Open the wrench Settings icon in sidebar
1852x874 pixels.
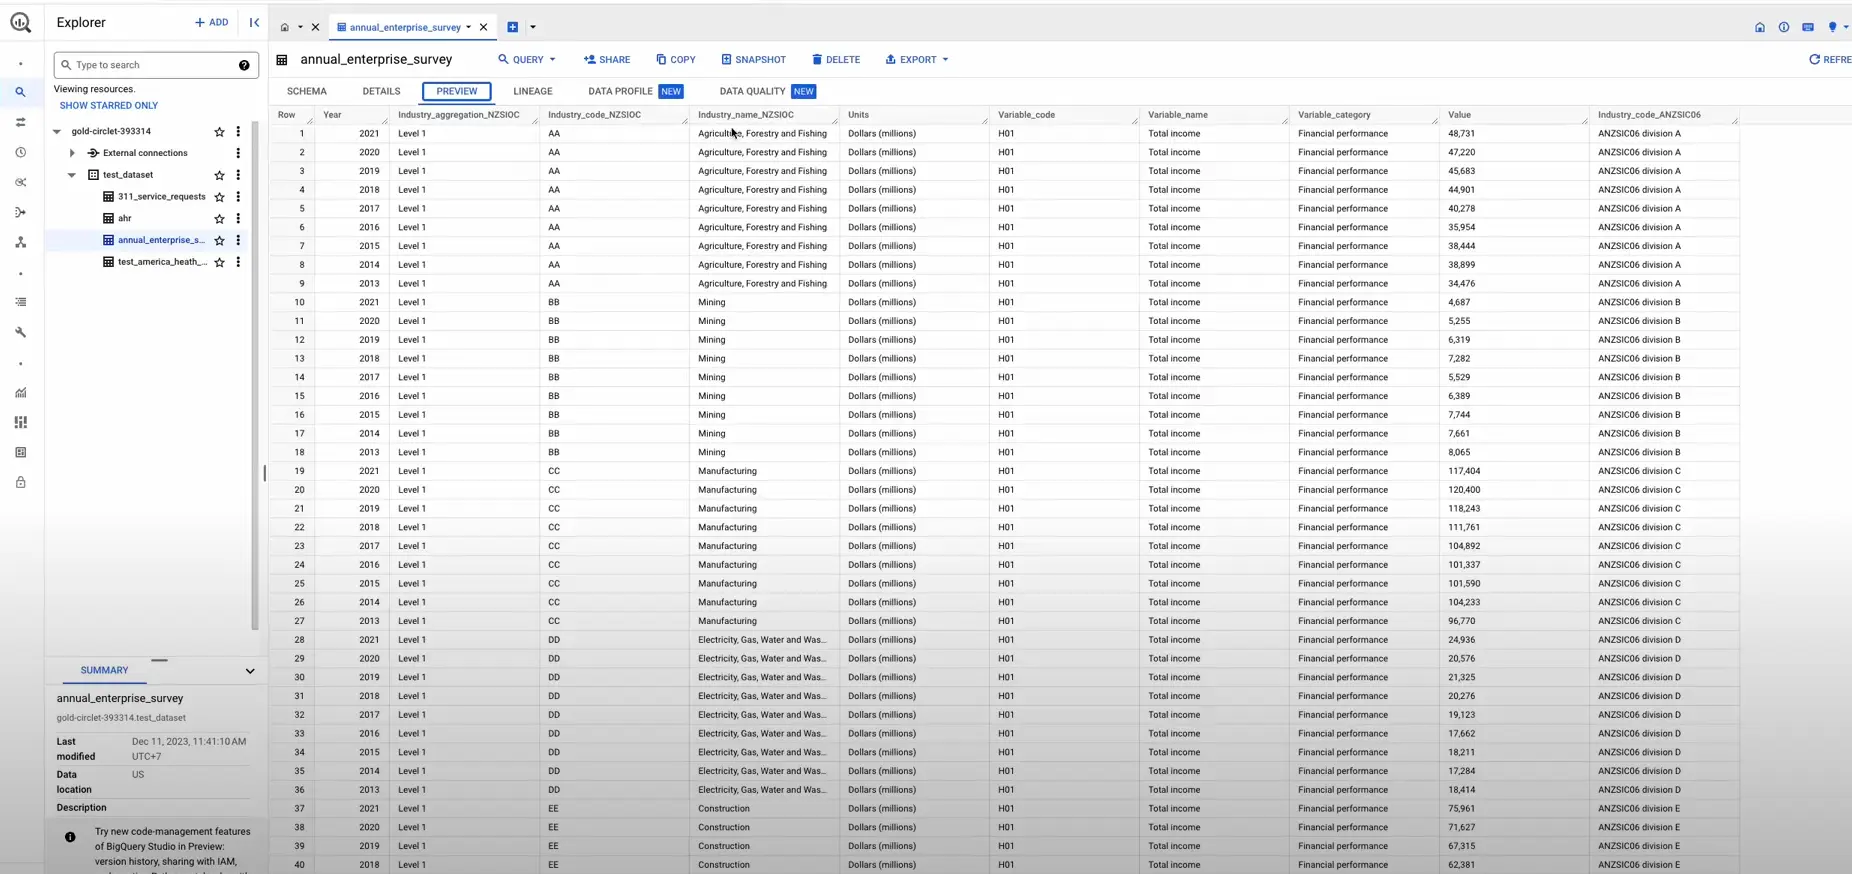point(20,332)
